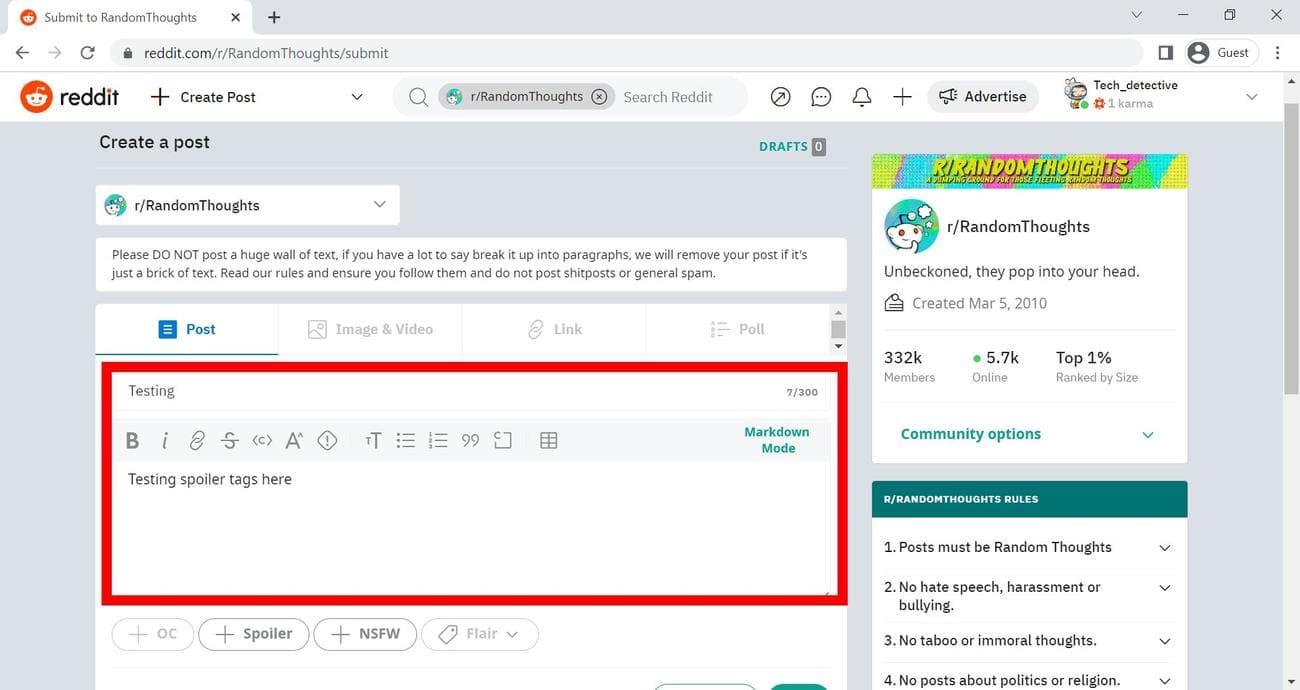Click the Search Reddit input field
This screenshot has width=1300, height=690.
pos(676,97)
